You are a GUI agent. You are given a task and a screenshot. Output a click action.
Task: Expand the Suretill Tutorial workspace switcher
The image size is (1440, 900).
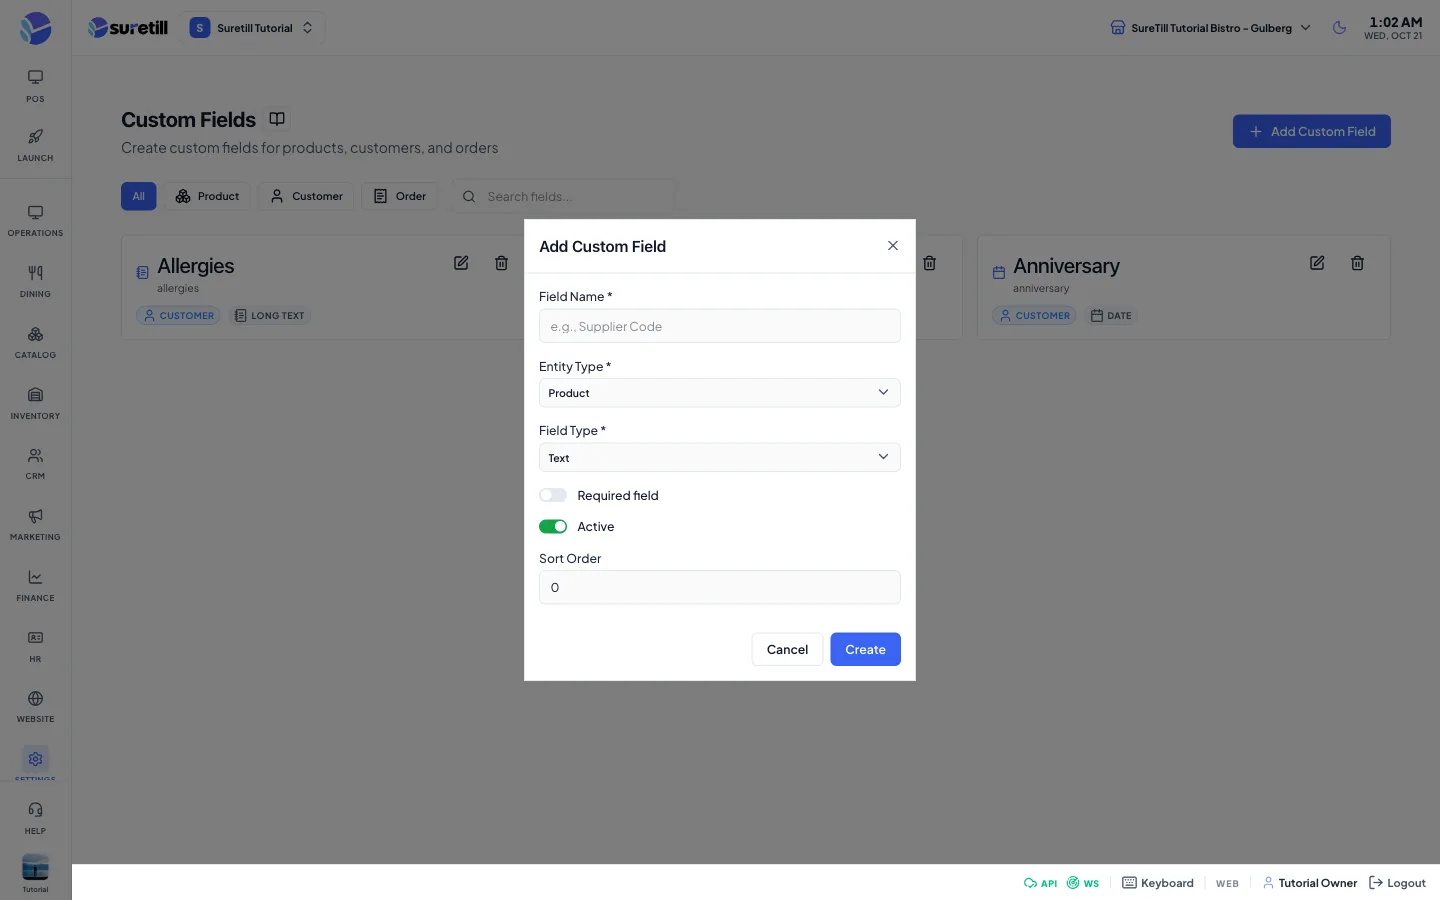click(252, 28)
